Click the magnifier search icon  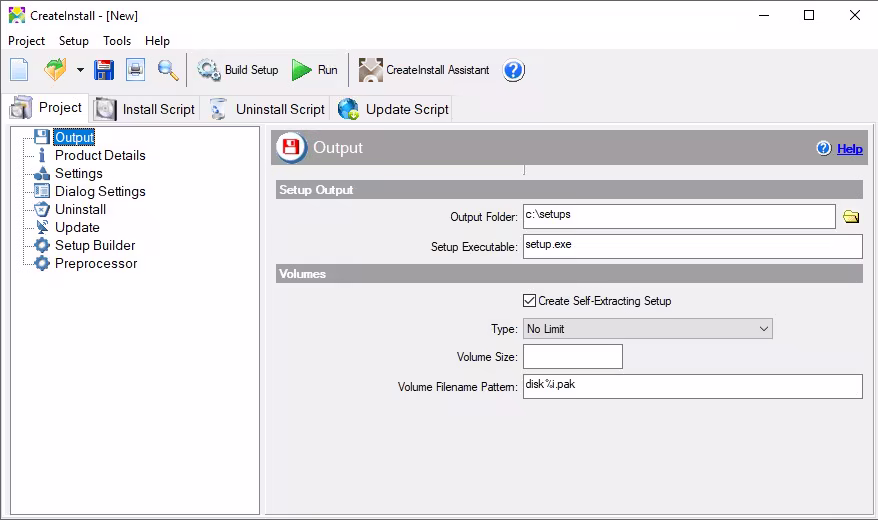point(168,70)
